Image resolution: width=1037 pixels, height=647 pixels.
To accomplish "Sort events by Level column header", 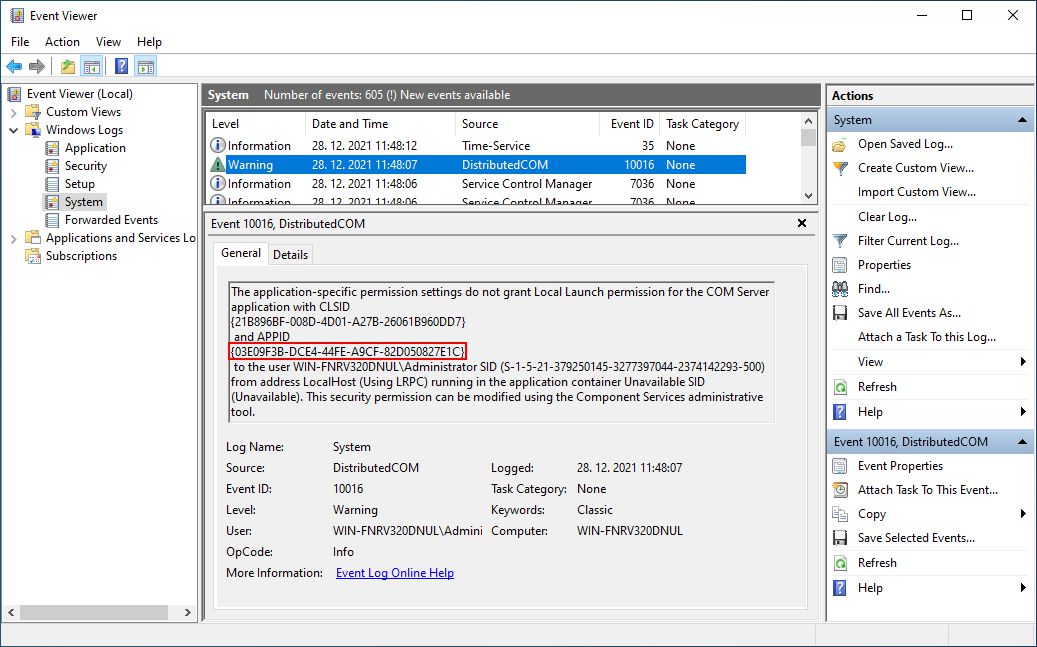I will click(255, 124).
